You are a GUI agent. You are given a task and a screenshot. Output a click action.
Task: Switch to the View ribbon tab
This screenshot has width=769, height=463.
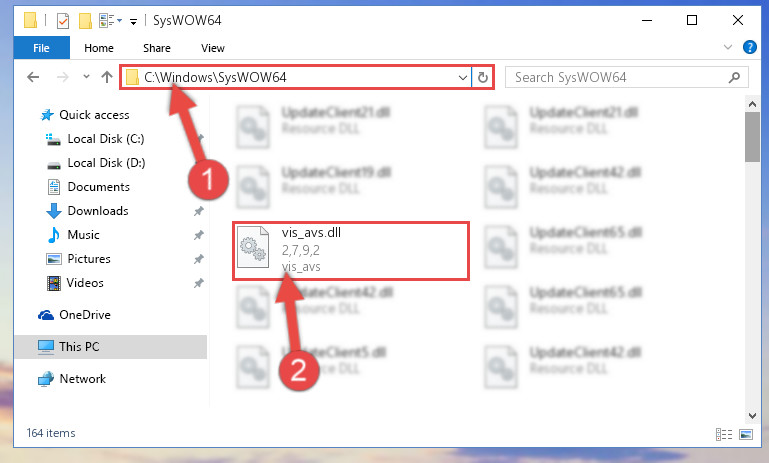tap(213, 48)
